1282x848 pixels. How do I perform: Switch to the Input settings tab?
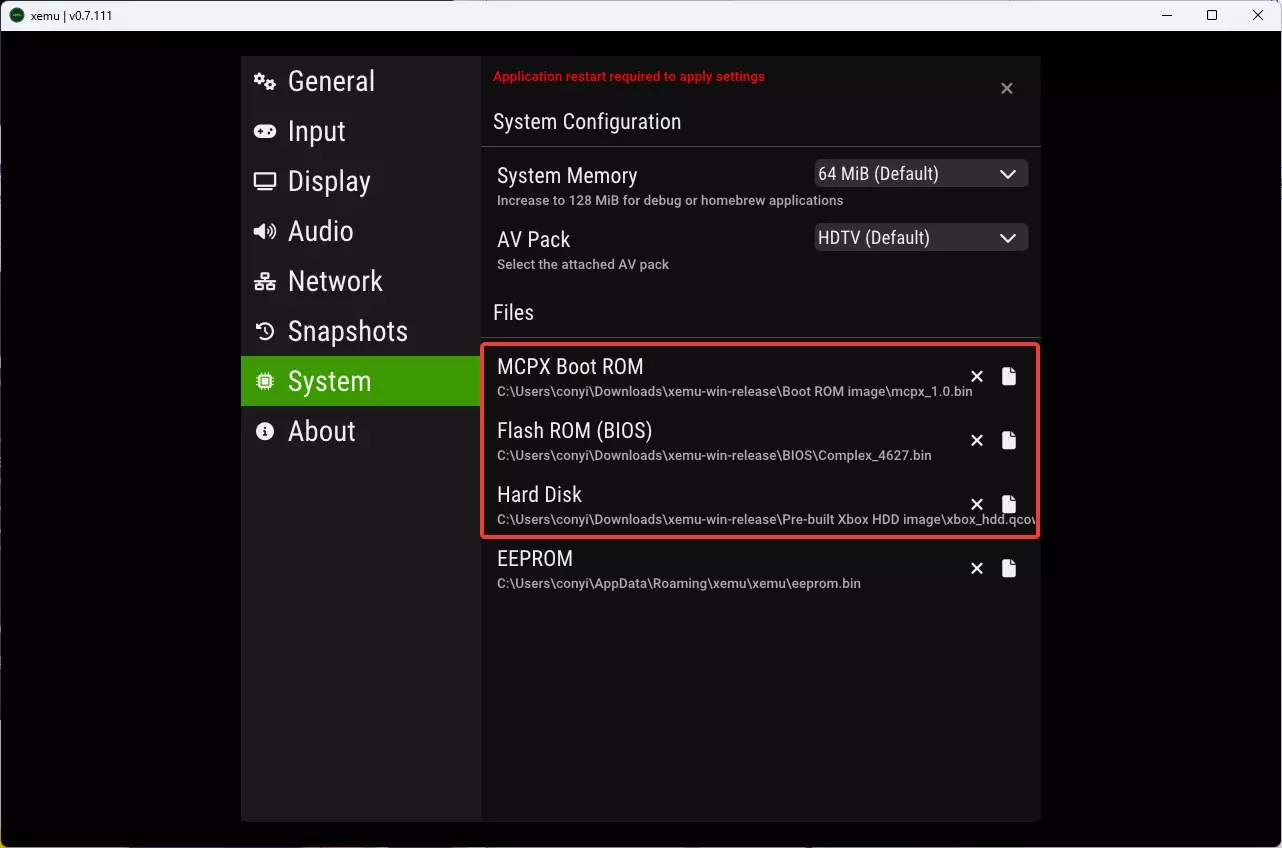361,131
